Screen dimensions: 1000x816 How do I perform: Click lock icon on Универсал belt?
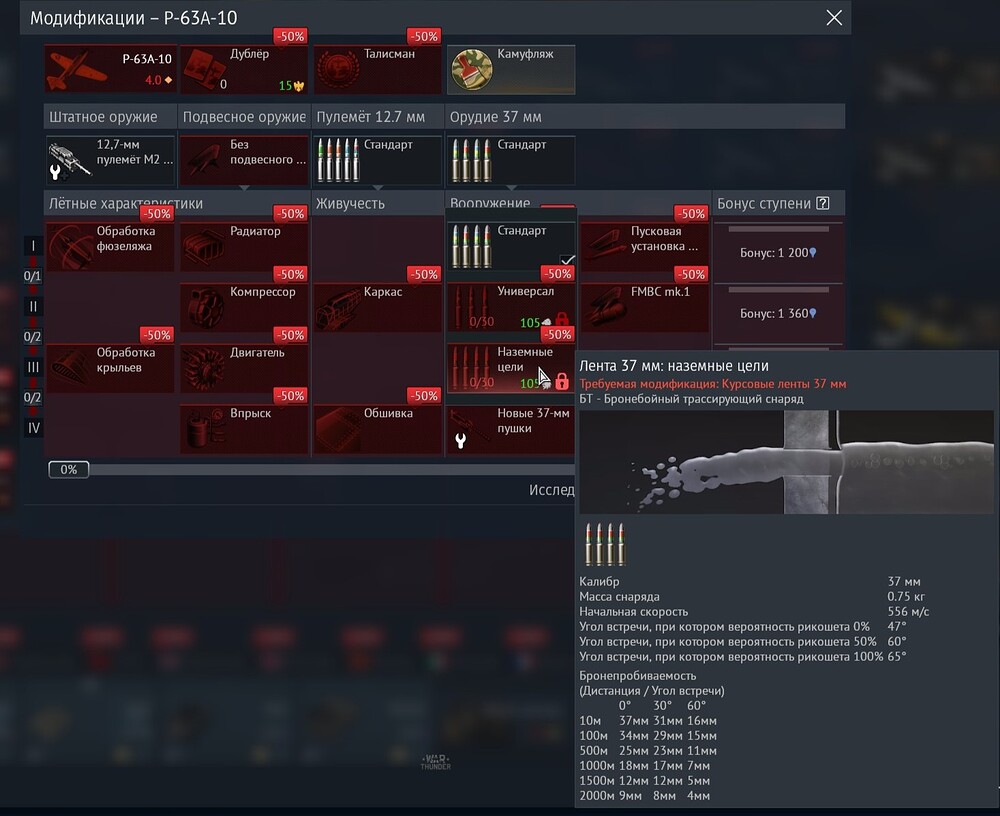(562, 320)
